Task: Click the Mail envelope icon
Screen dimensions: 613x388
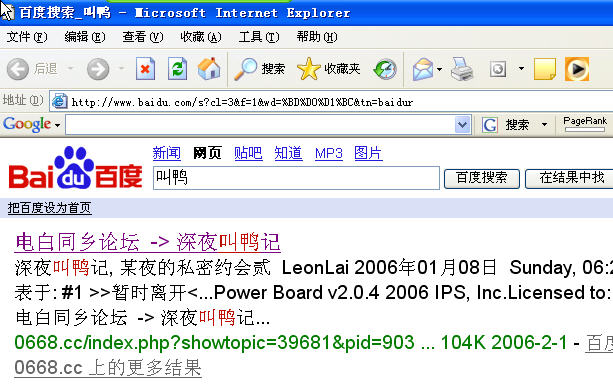Action: tap(423, 69)
